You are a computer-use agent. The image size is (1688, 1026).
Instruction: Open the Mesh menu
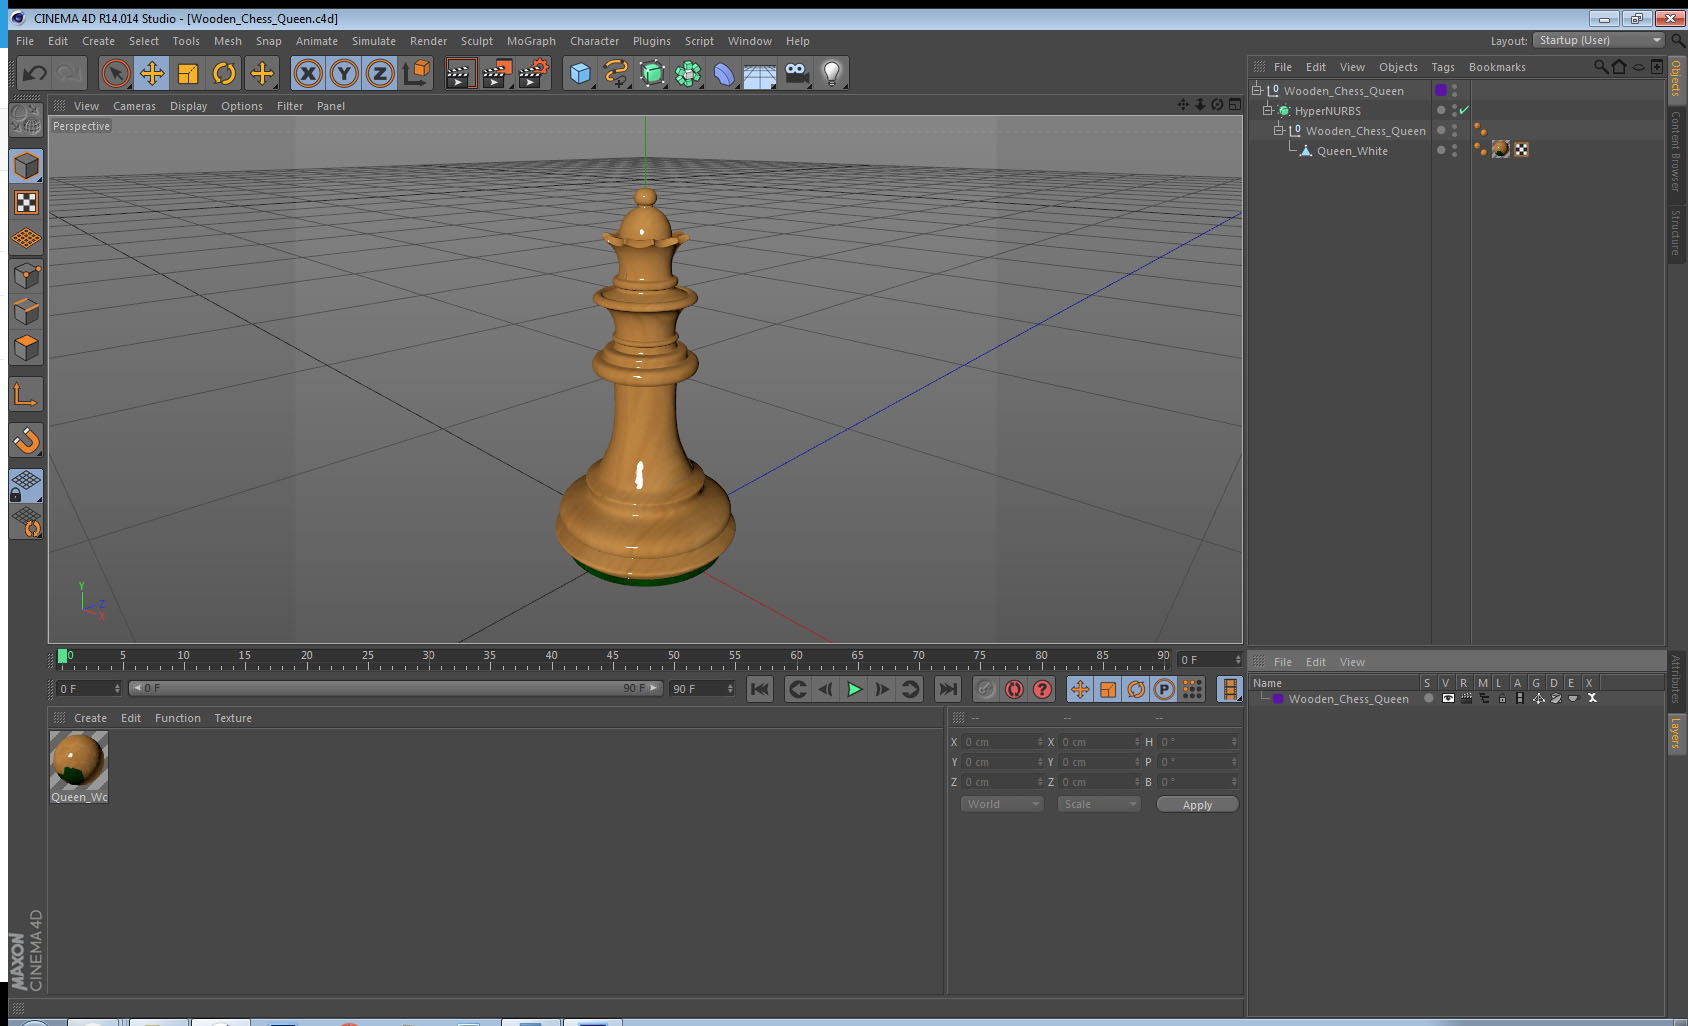[227, 41]
